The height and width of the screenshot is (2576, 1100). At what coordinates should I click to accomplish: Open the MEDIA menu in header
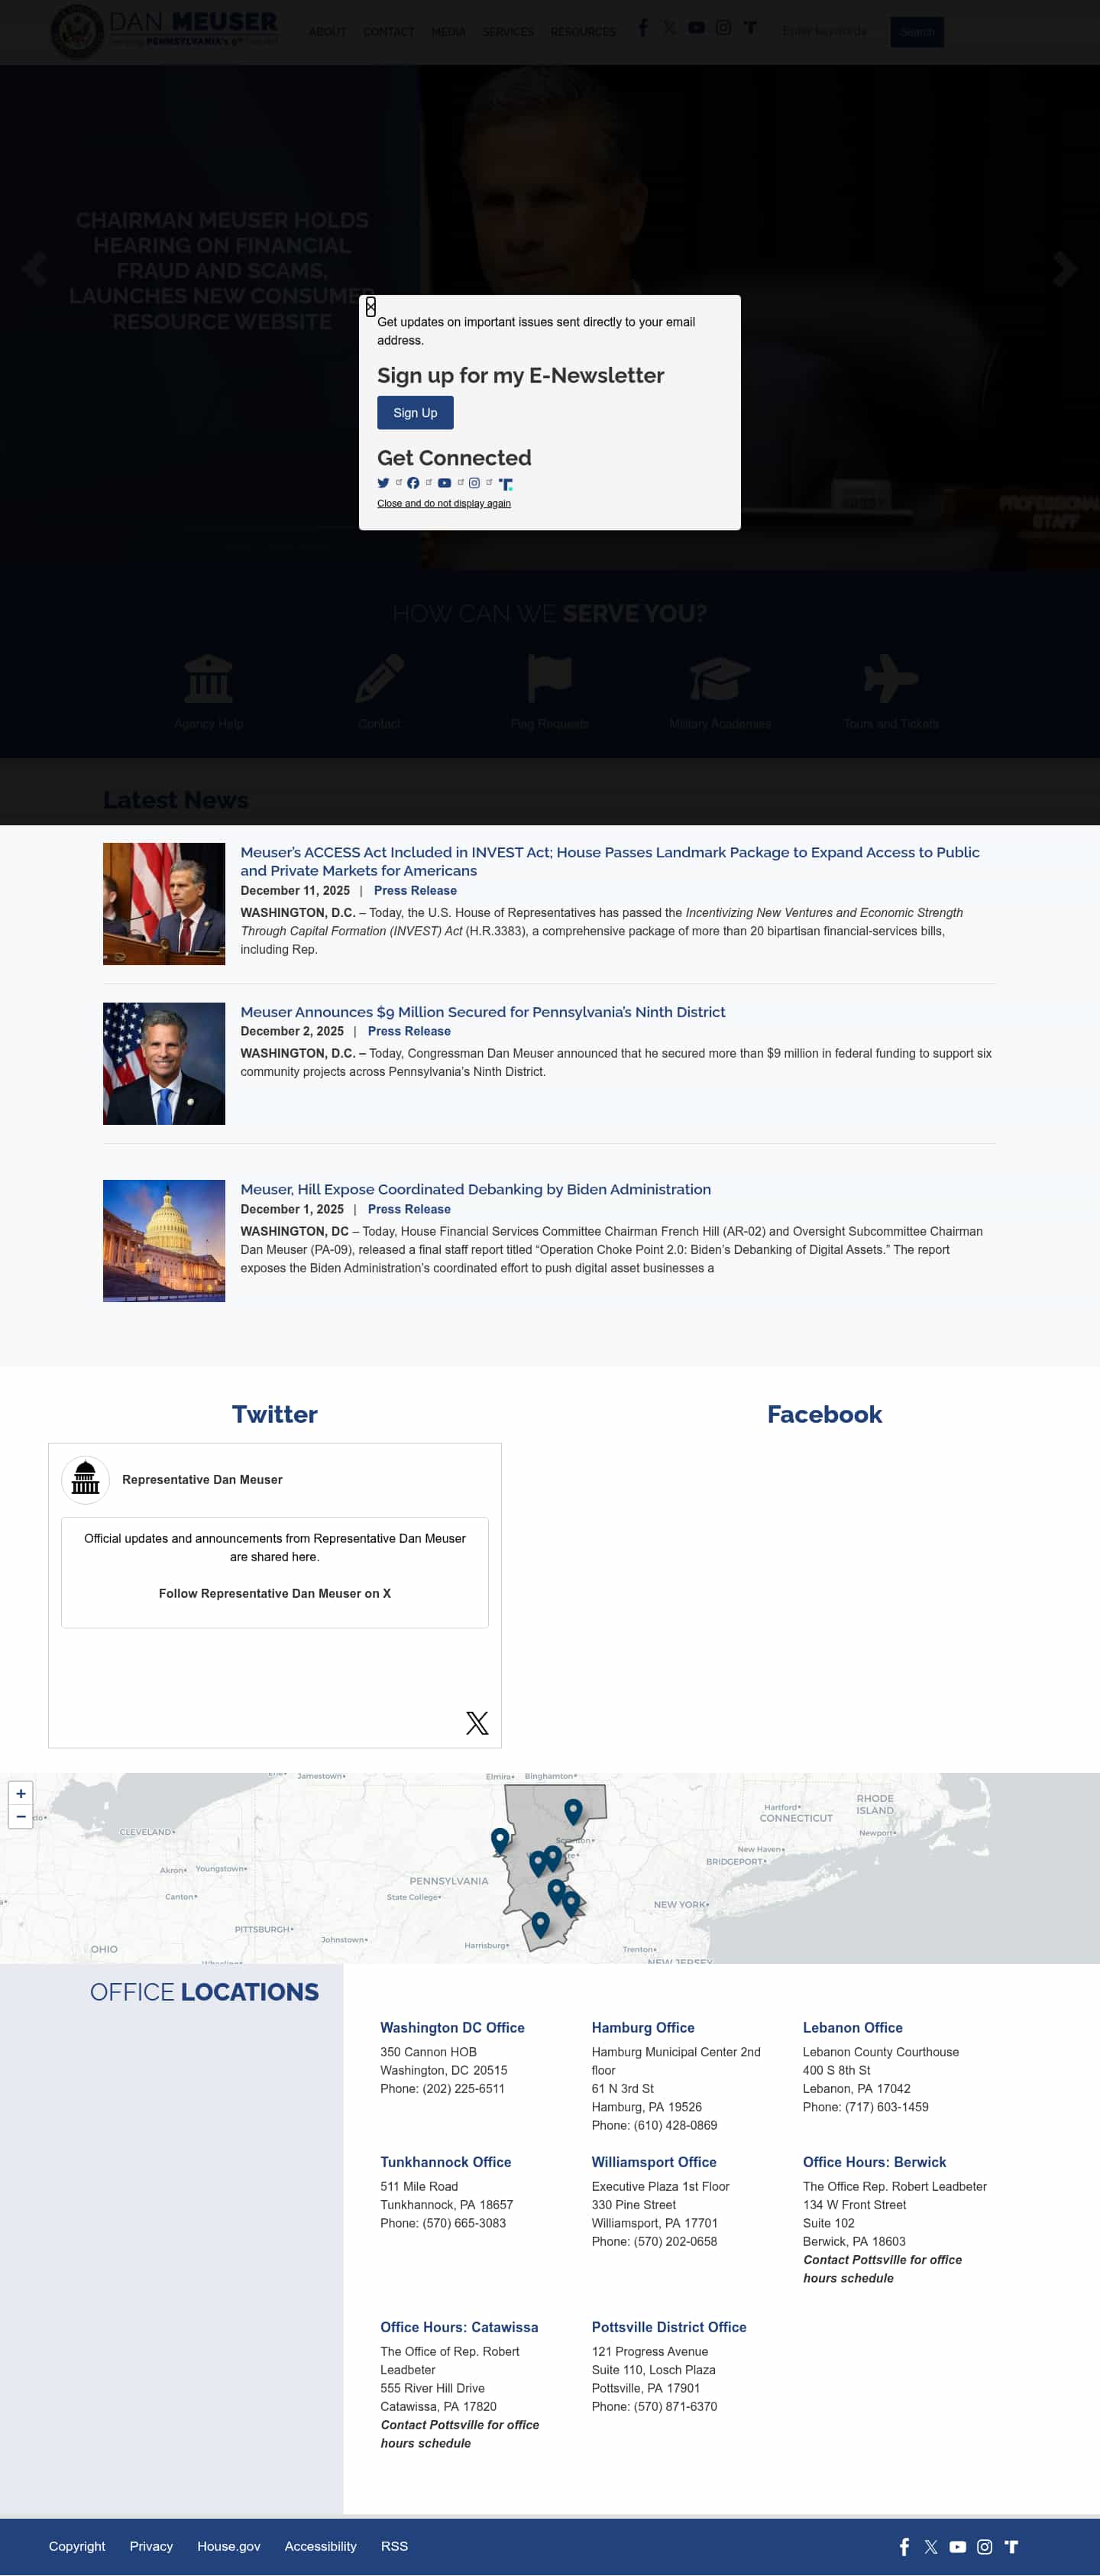pyautogui.click(x=448, y=32)
